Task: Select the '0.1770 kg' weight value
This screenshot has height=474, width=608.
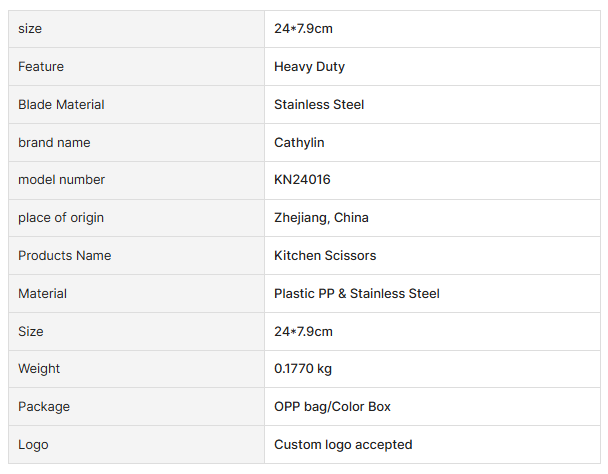Action: (x=303, y=369)
